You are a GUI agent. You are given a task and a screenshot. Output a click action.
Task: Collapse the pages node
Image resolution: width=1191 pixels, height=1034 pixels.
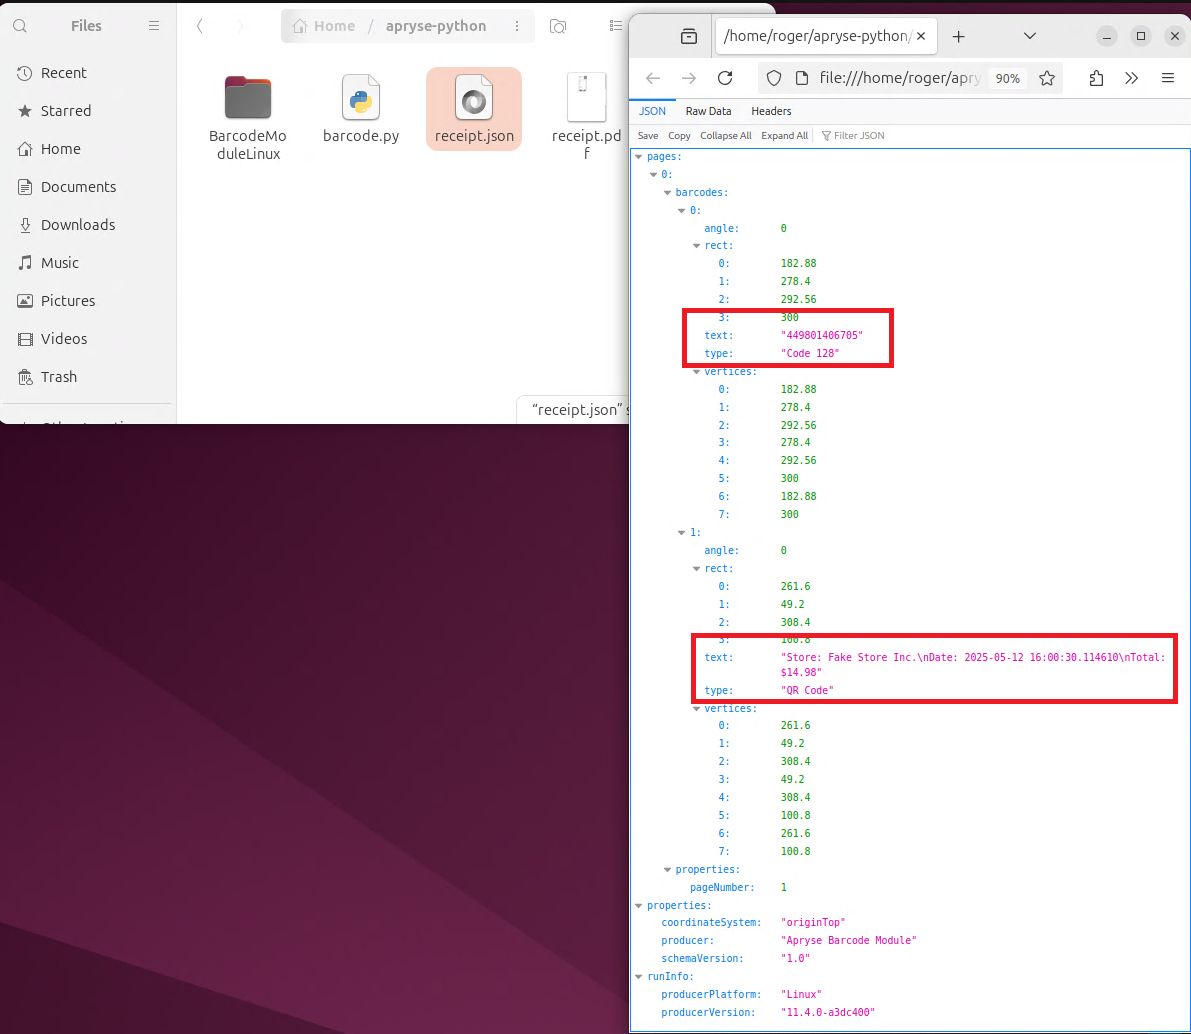639,157
